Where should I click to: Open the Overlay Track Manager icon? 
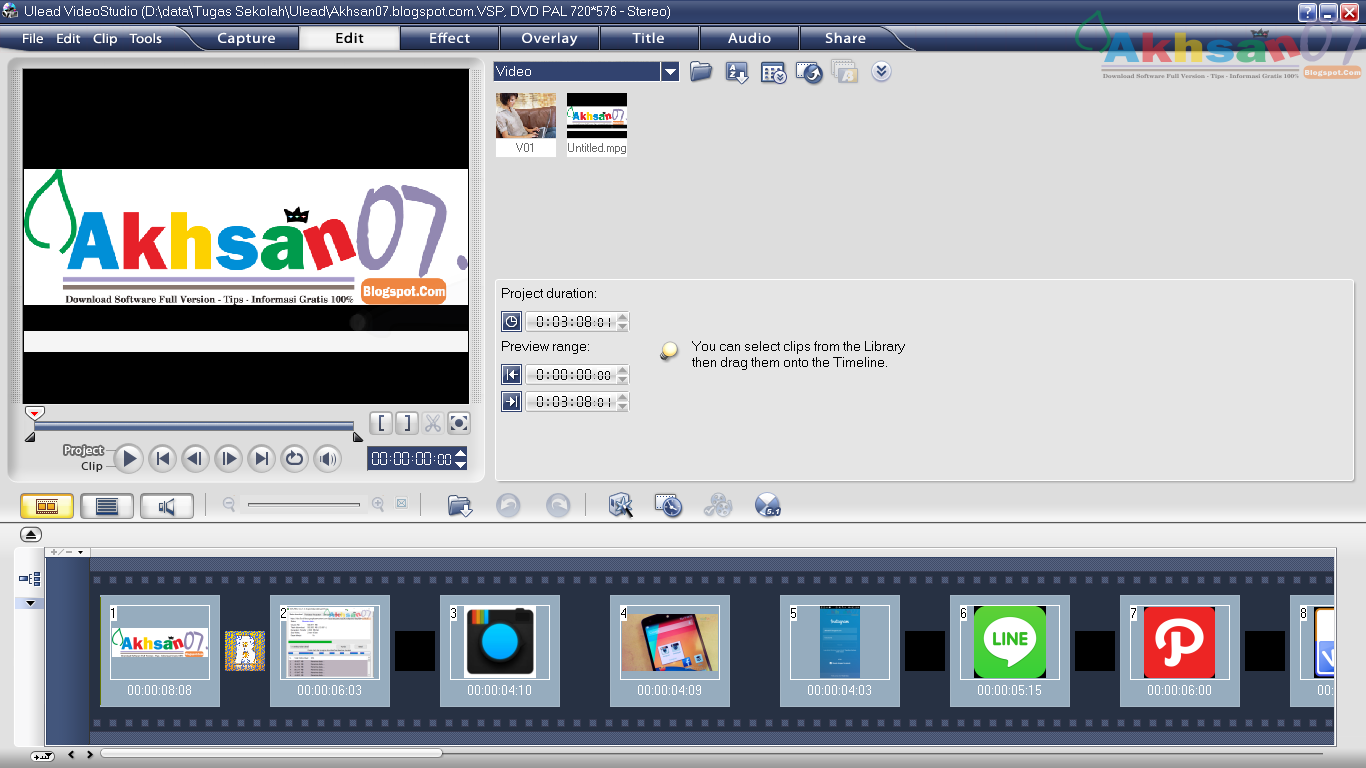[x=718, y=506]
